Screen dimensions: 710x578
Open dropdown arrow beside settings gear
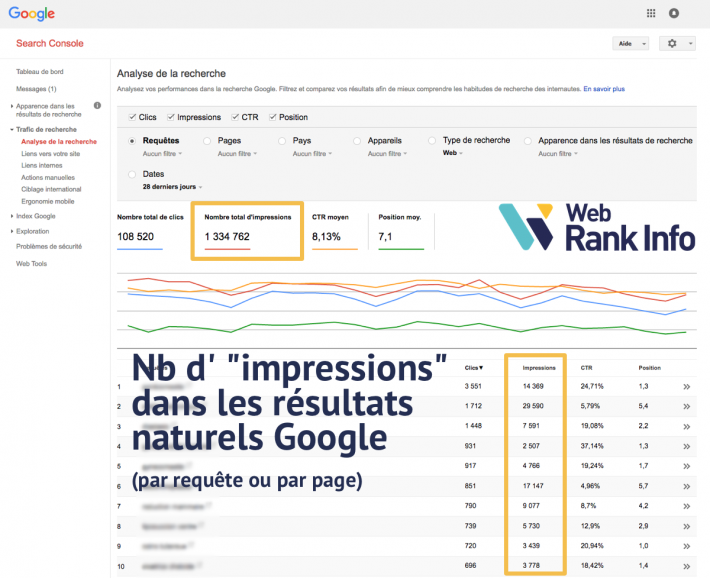pyautogui.click(x=691, y=43)
